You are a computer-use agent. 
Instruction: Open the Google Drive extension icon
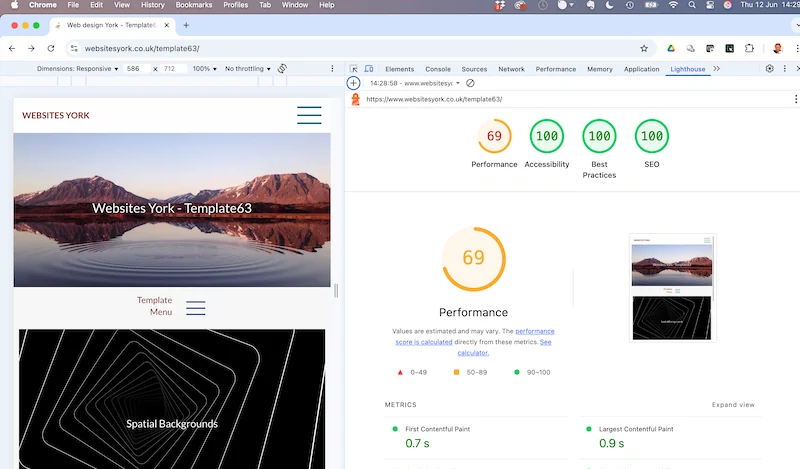tap(671, 48)
